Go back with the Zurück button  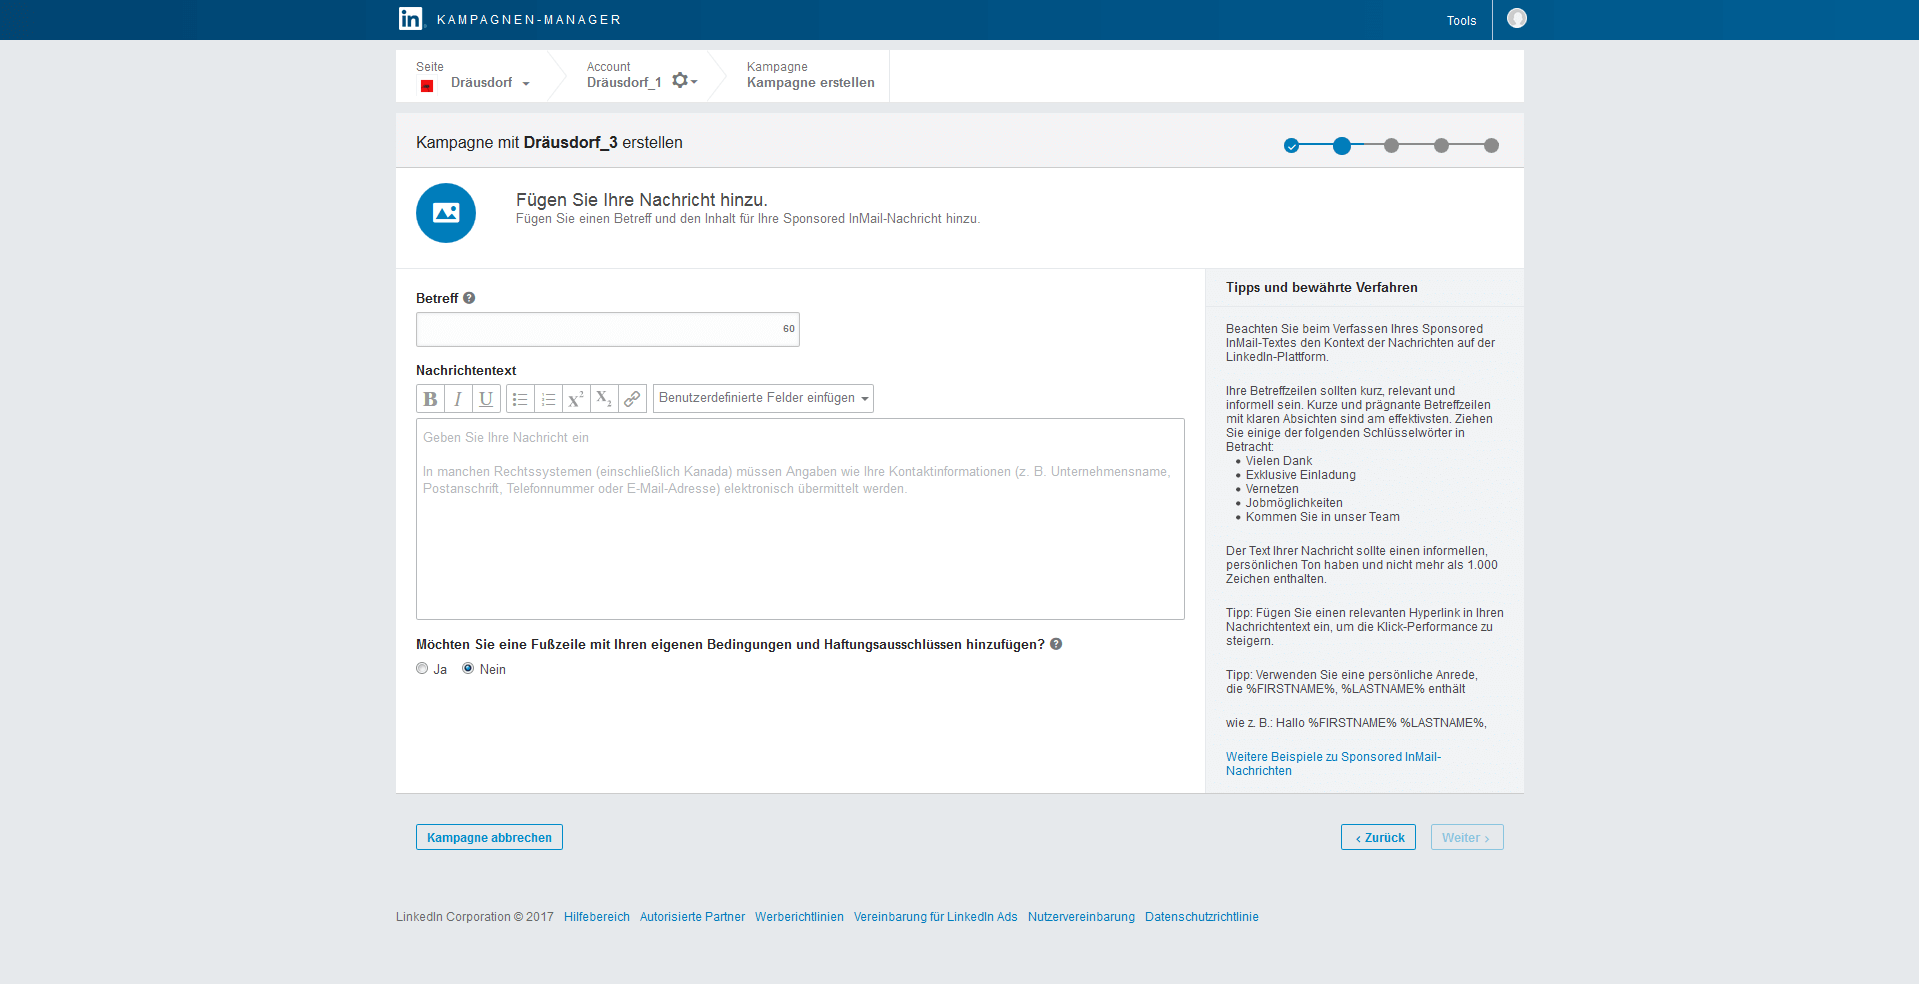coord(1378,838)
